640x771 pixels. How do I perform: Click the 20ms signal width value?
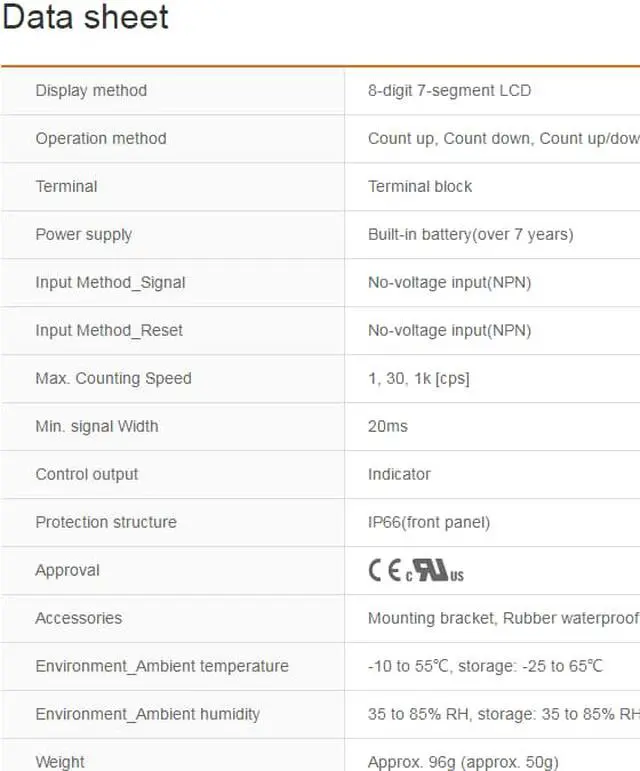click(x=388, y=426)
